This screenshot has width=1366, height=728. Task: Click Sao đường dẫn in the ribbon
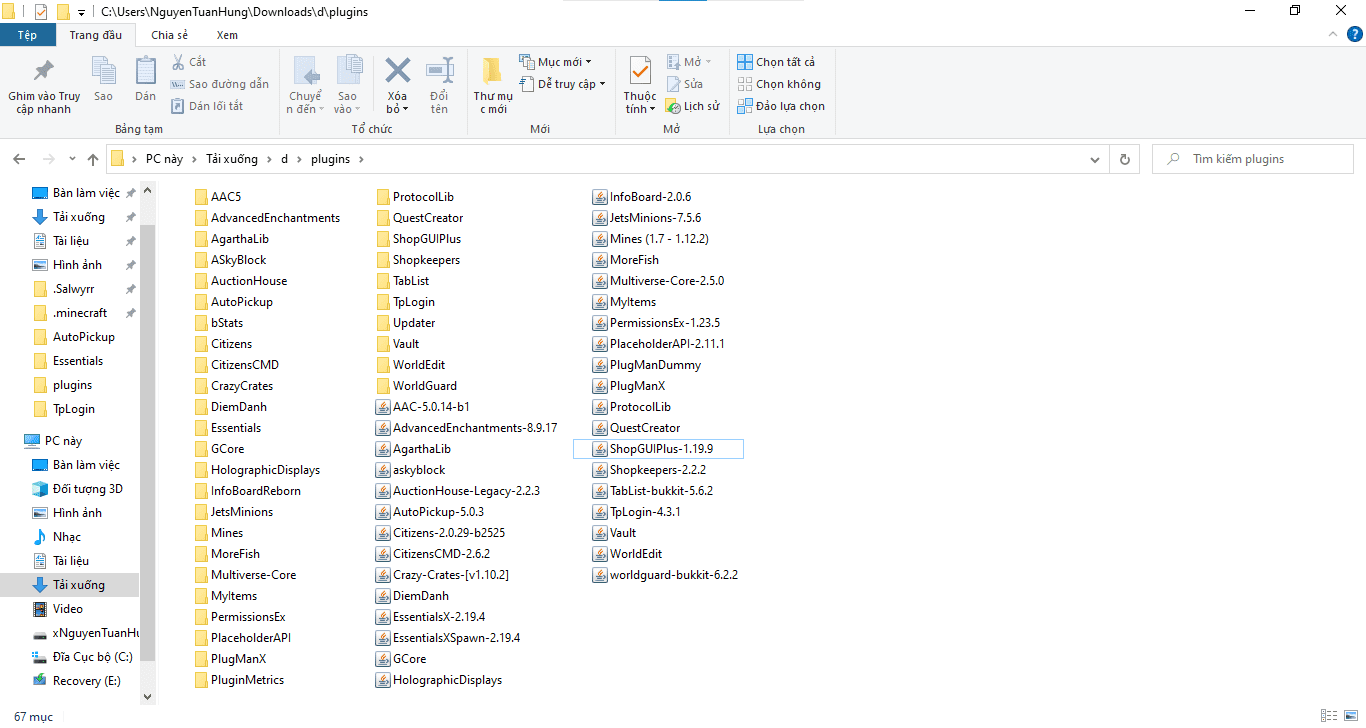point(221,84)
